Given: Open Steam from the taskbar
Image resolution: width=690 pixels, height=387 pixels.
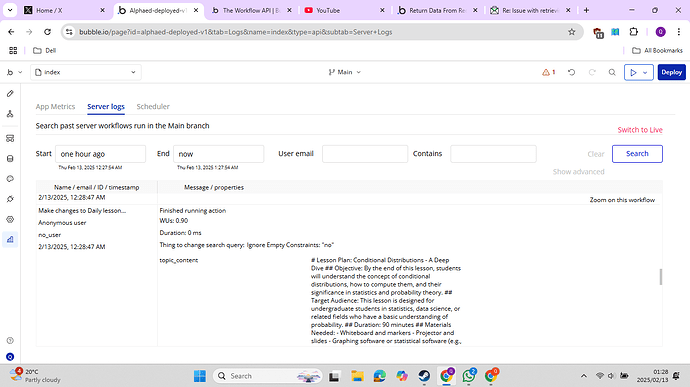Looking at the screenshot, I should (424, 376).
